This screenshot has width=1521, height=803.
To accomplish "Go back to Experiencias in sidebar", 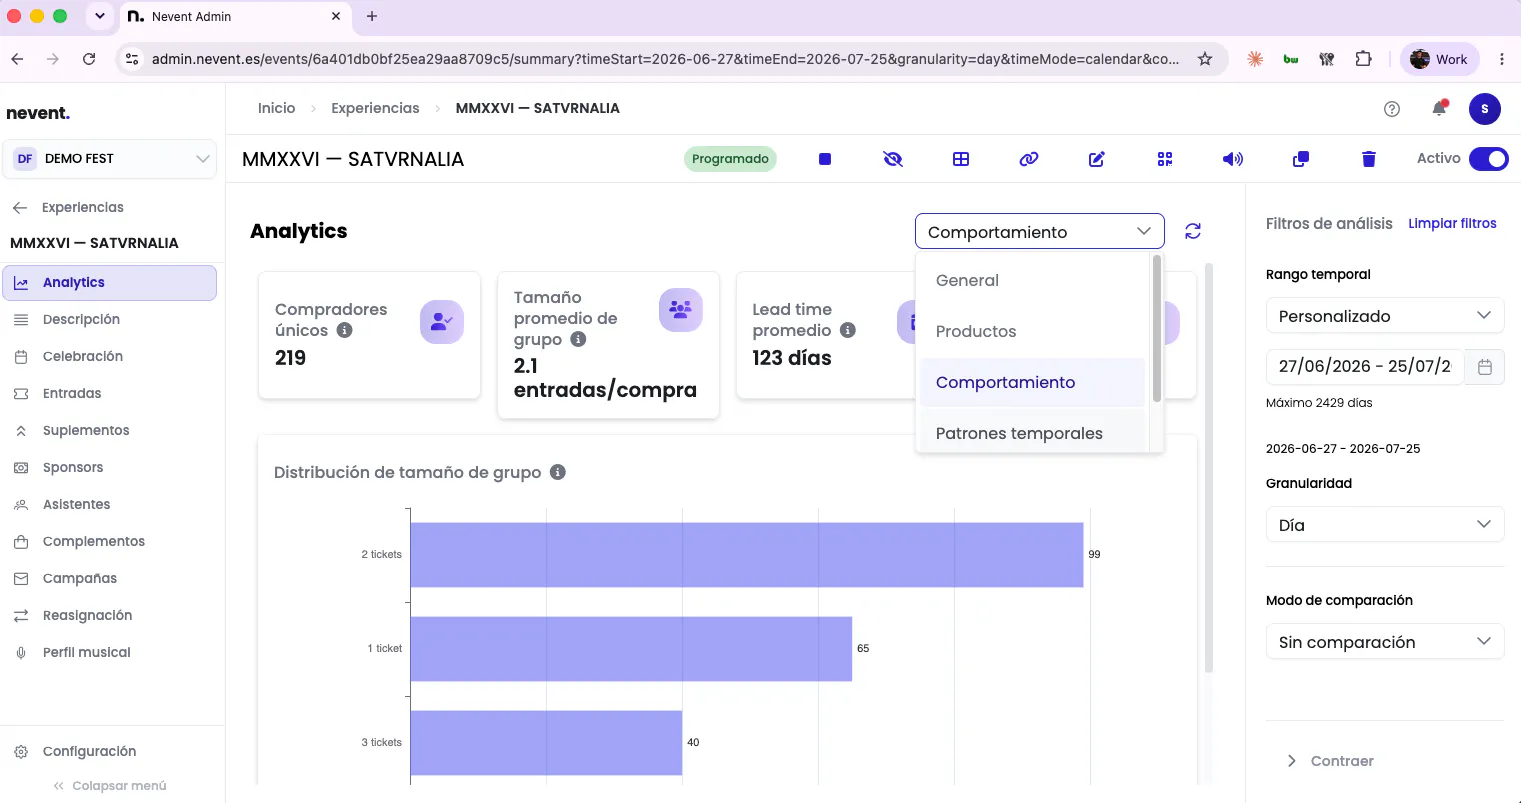I will (68, 208).
